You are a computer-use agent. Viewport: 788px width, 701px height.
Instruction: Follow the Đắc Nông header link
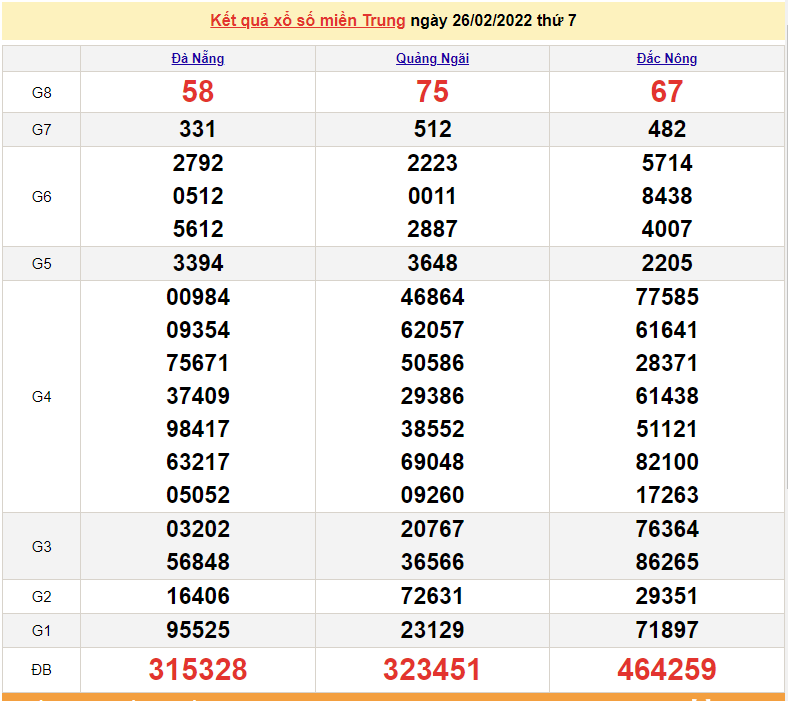[666, 58]
